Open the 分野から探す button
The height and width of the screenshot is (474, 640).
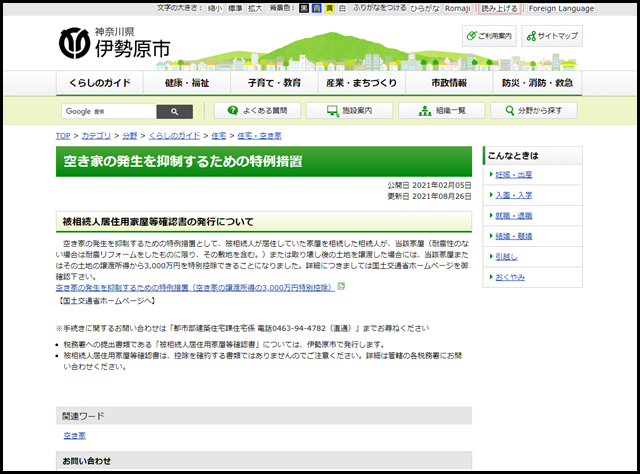pyautogui.click(x=534, y=111)
